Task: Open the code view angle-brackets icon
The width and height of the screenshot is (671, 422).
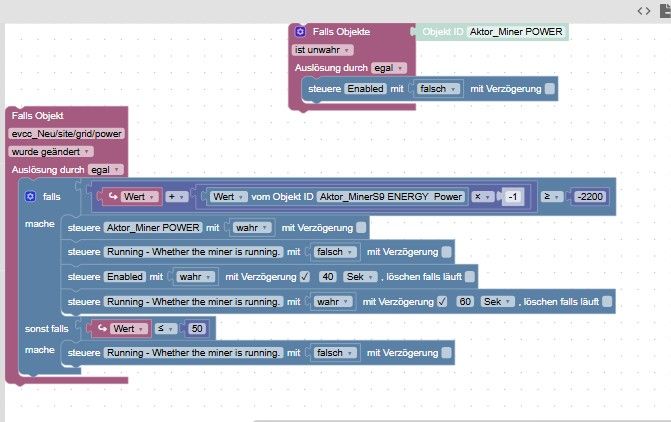Action: [644, 11]
